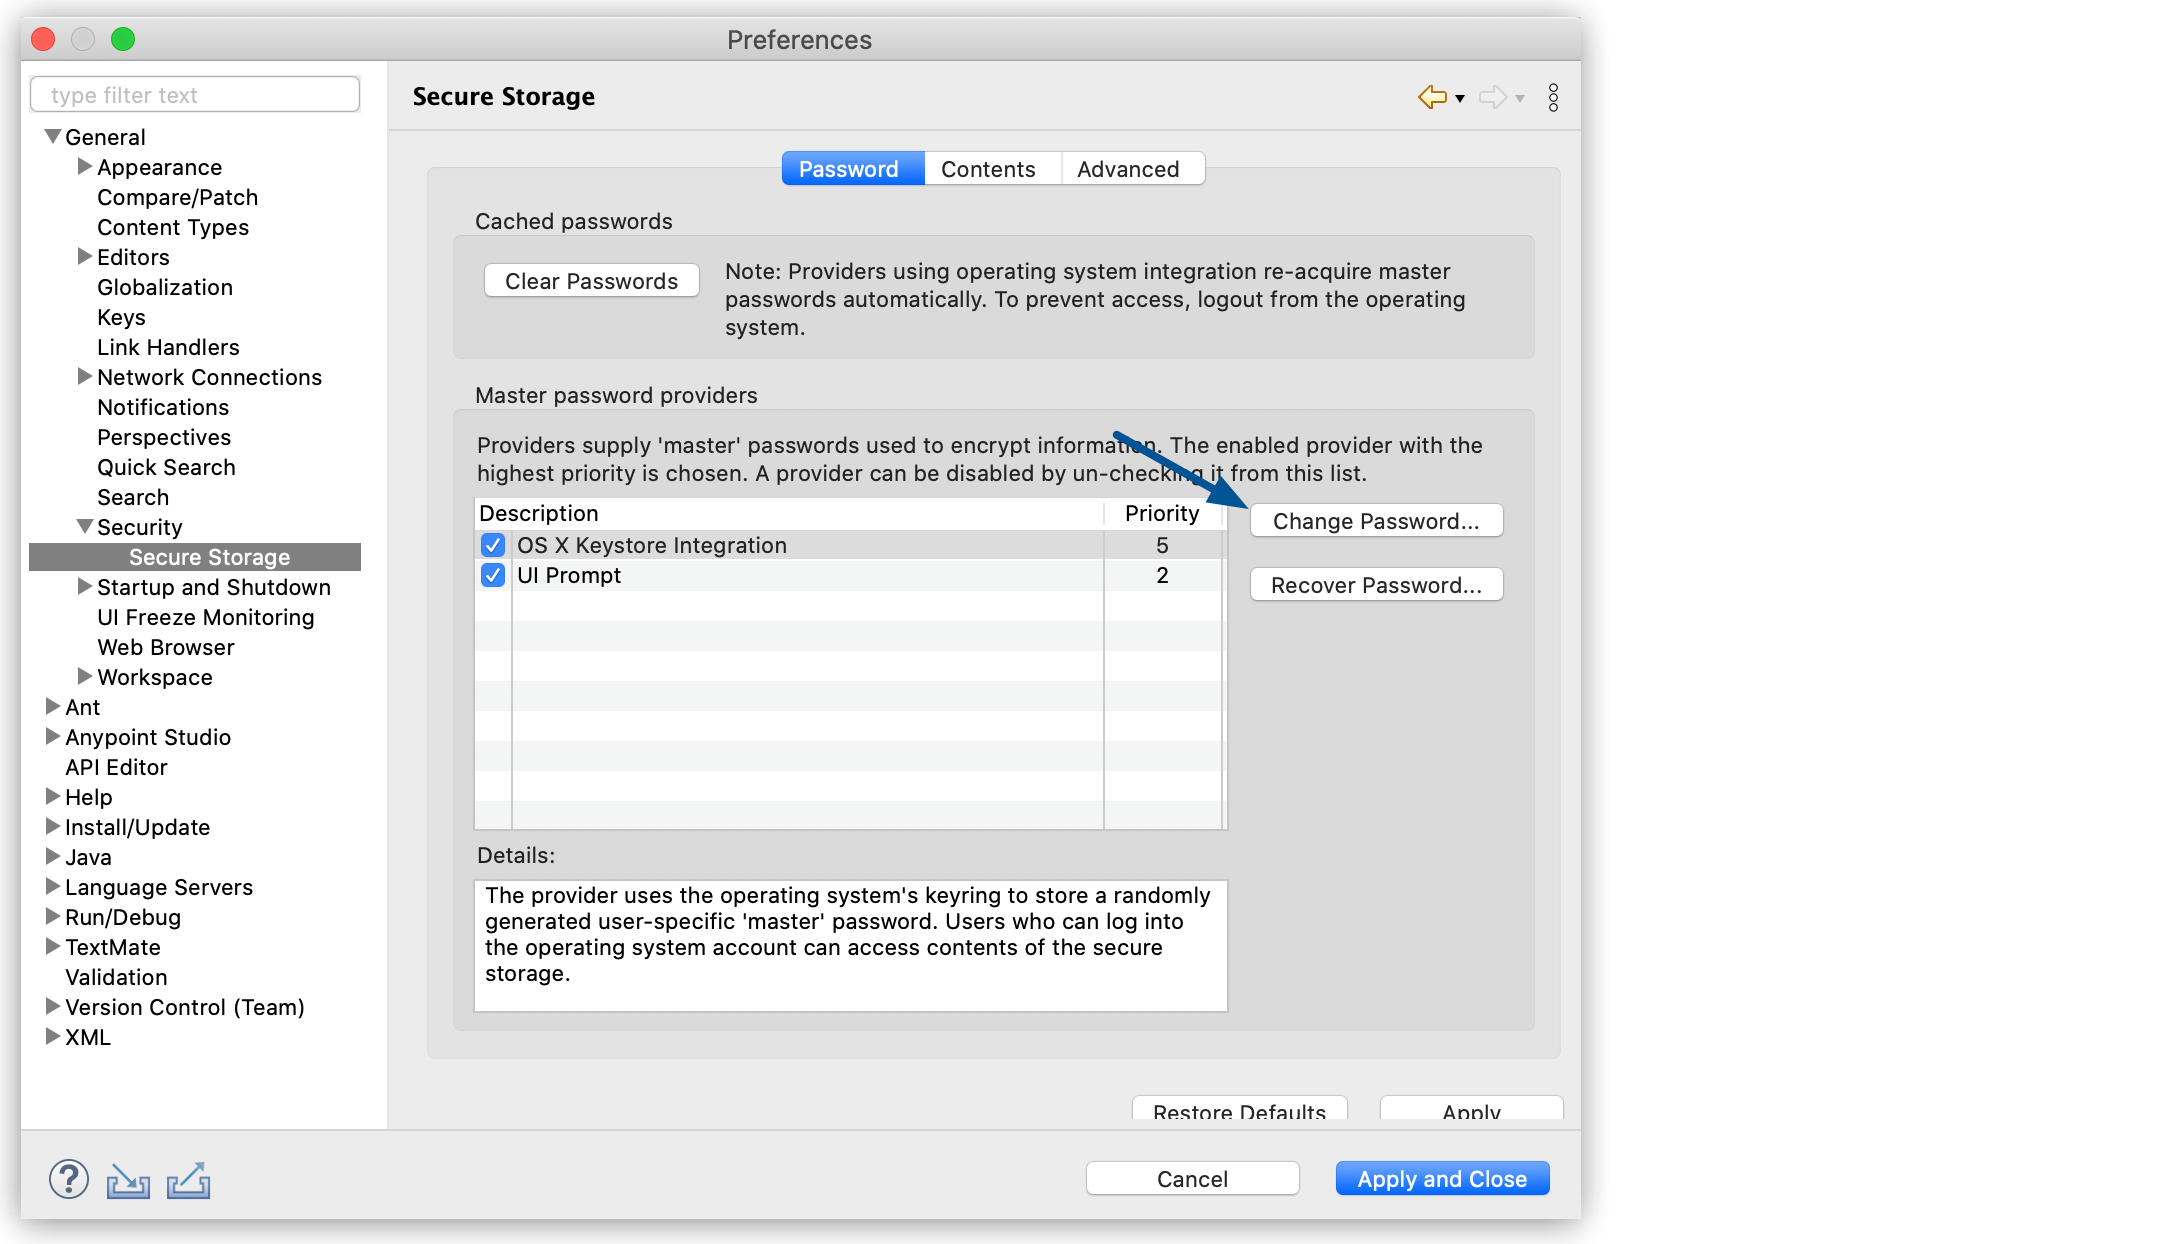Open the three-dot view menu icon

(1553, 96)
